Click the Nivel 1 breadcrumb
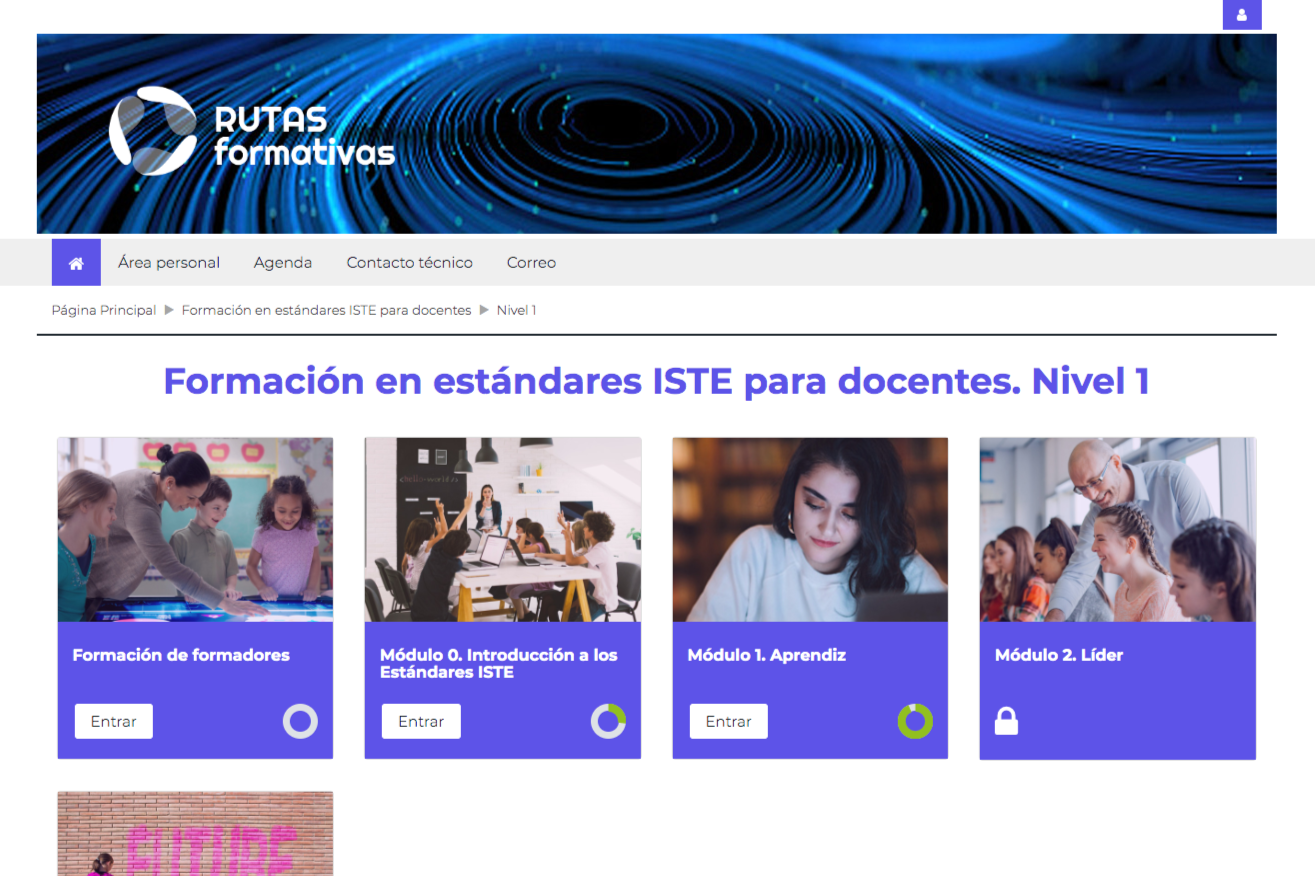The width and height of the screenshot is (1315, 876). (516, 311)
